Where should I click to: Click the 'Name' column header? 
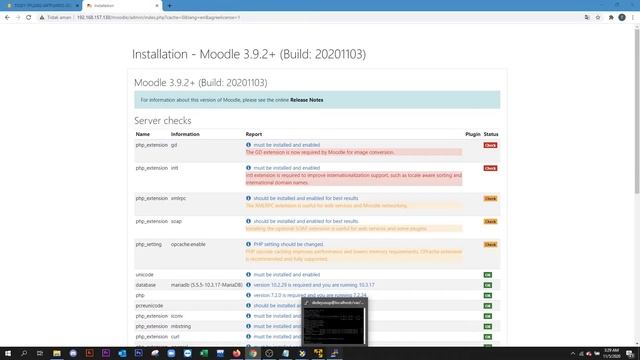coord(142,134)
